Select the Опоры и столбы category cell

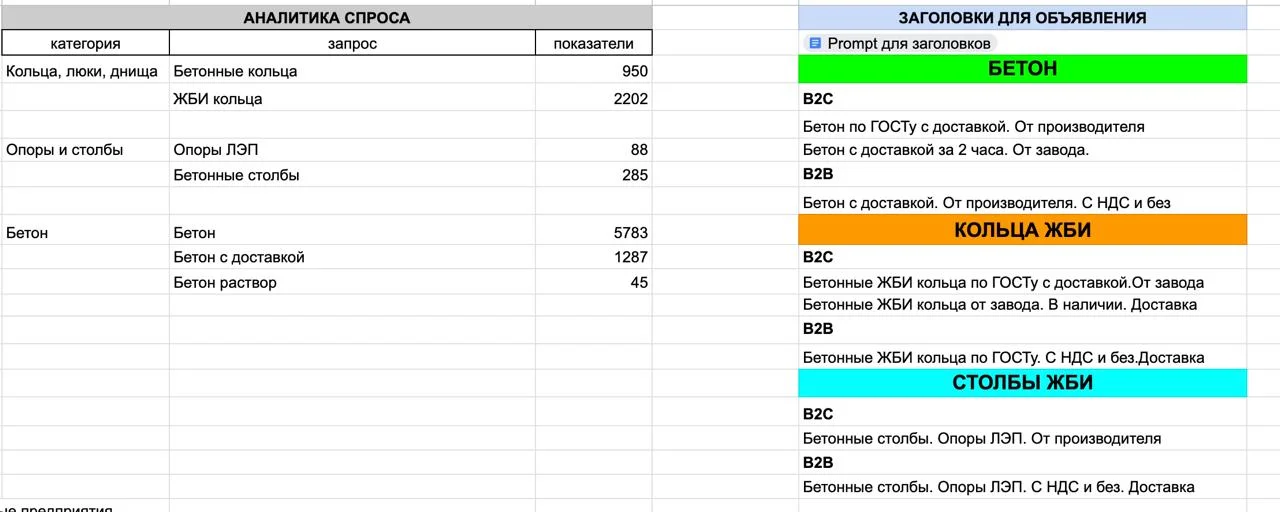tap(86, 150)
